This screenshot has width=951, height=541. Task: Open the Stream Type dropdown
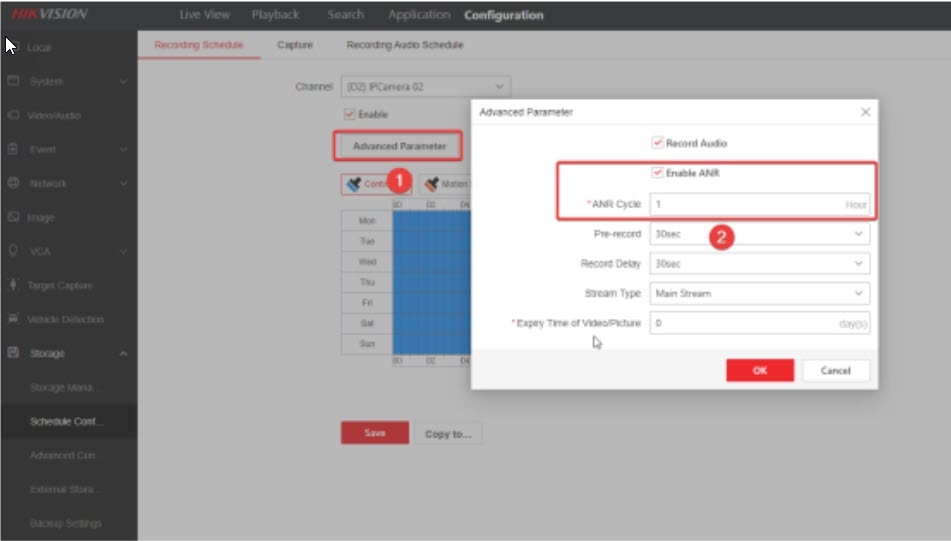(759, 294)
